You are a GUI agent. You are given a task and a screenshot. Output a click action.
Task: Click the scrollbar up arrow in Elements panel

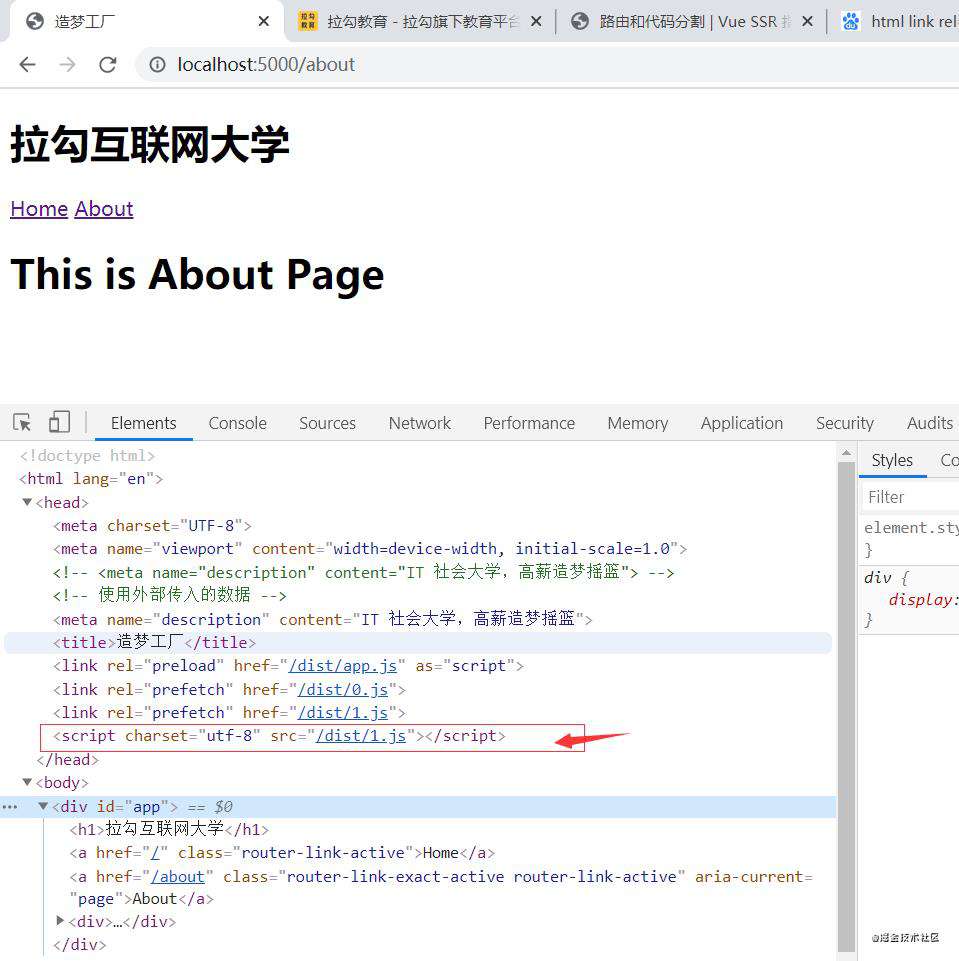[846, 454]
